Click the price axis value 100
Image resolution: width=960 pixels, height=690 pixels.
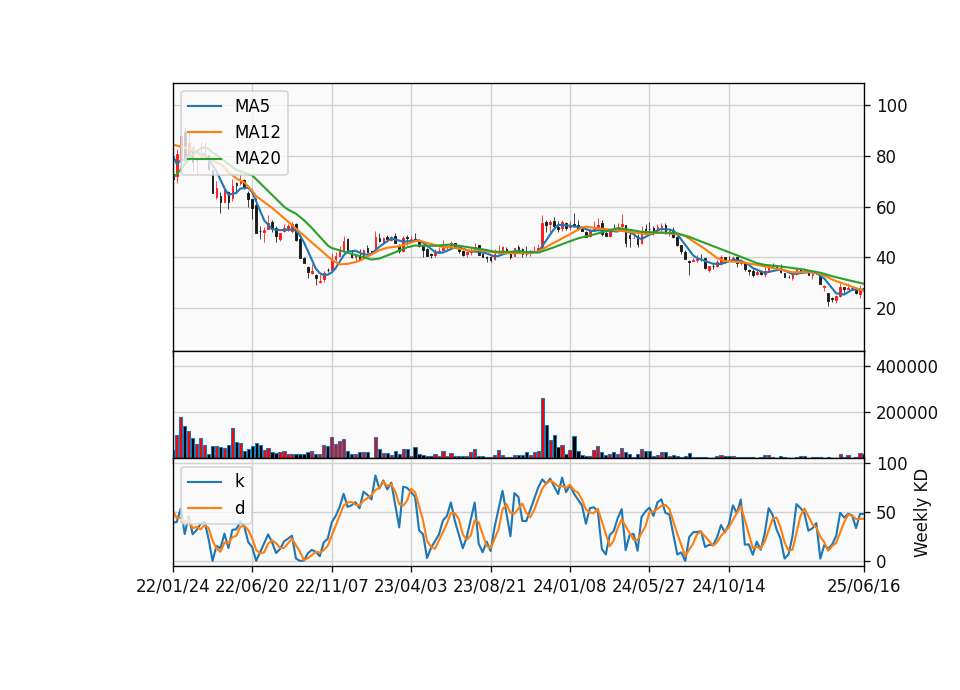892,106
